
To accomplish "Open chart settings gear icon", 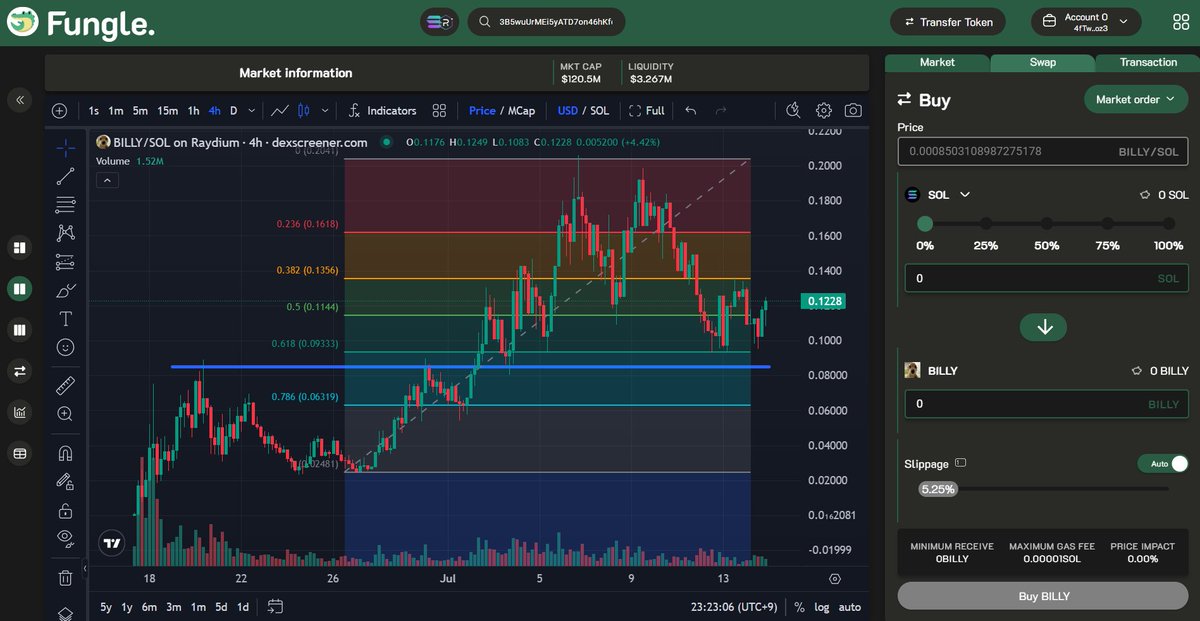I will (824, 111).
